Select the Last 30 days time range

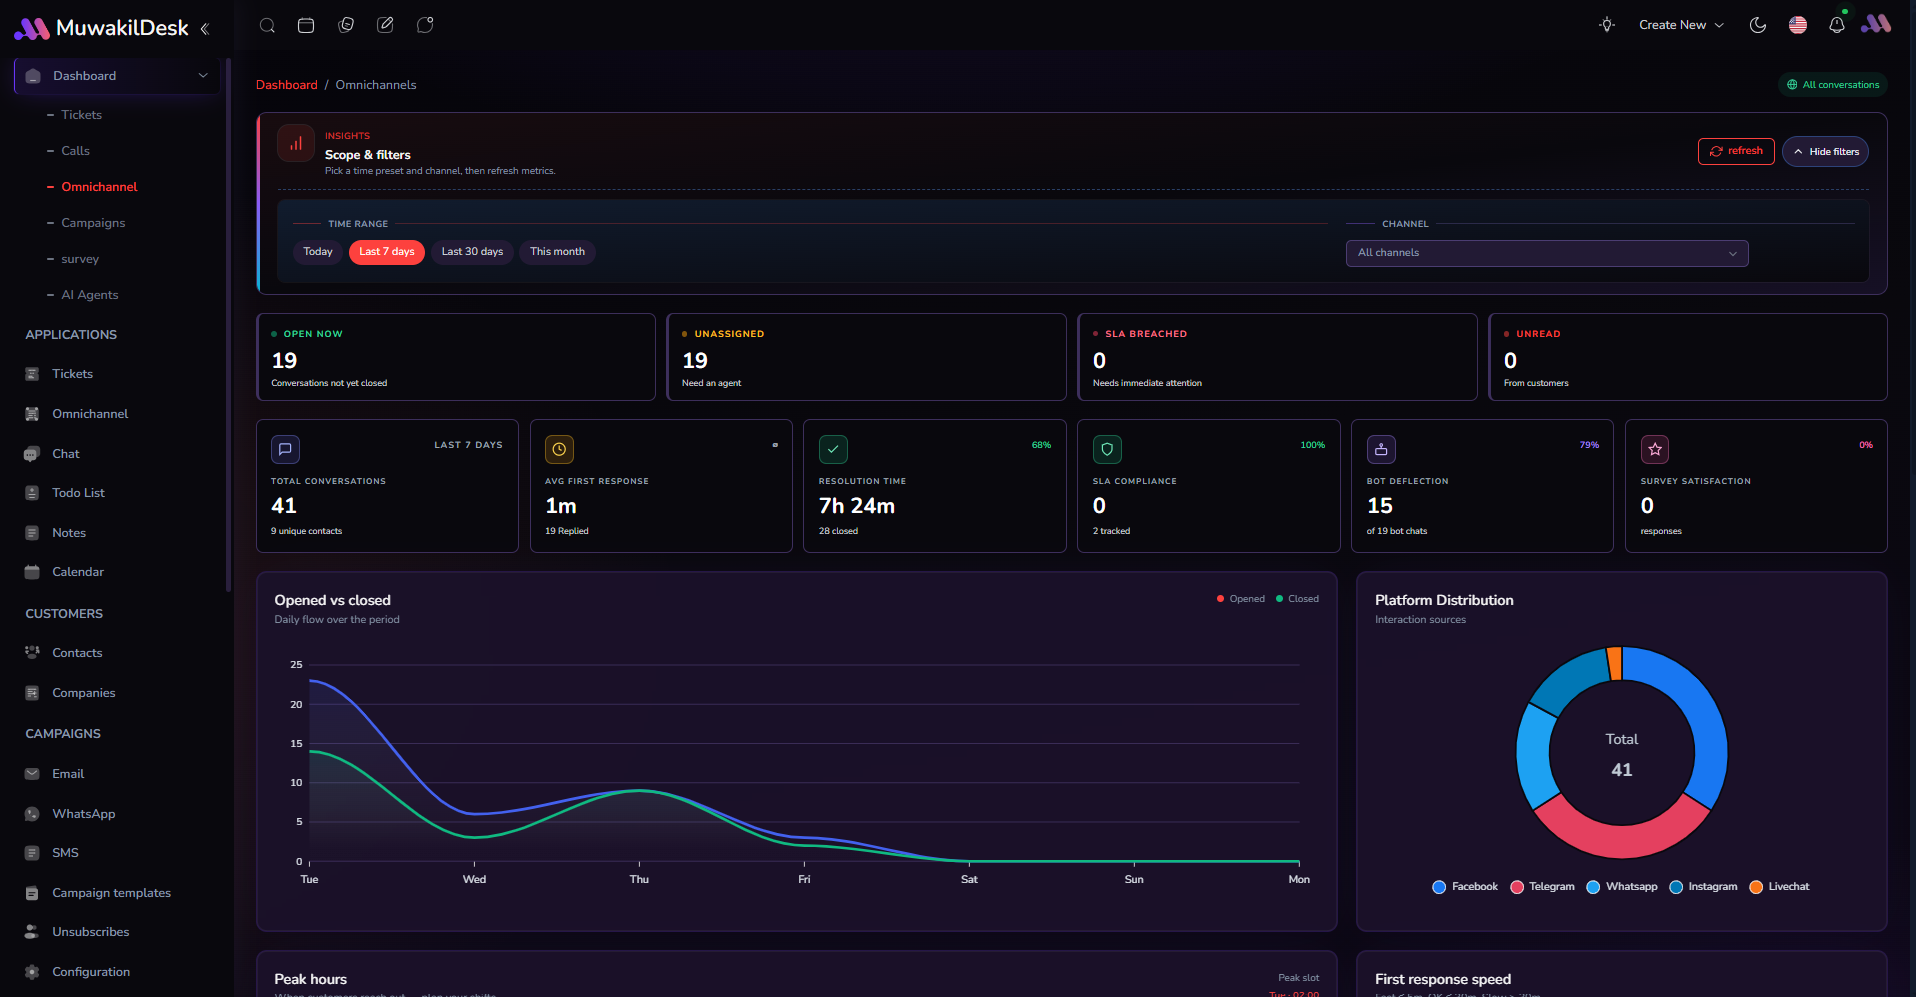pyautogui.click(x=472, y=252)
